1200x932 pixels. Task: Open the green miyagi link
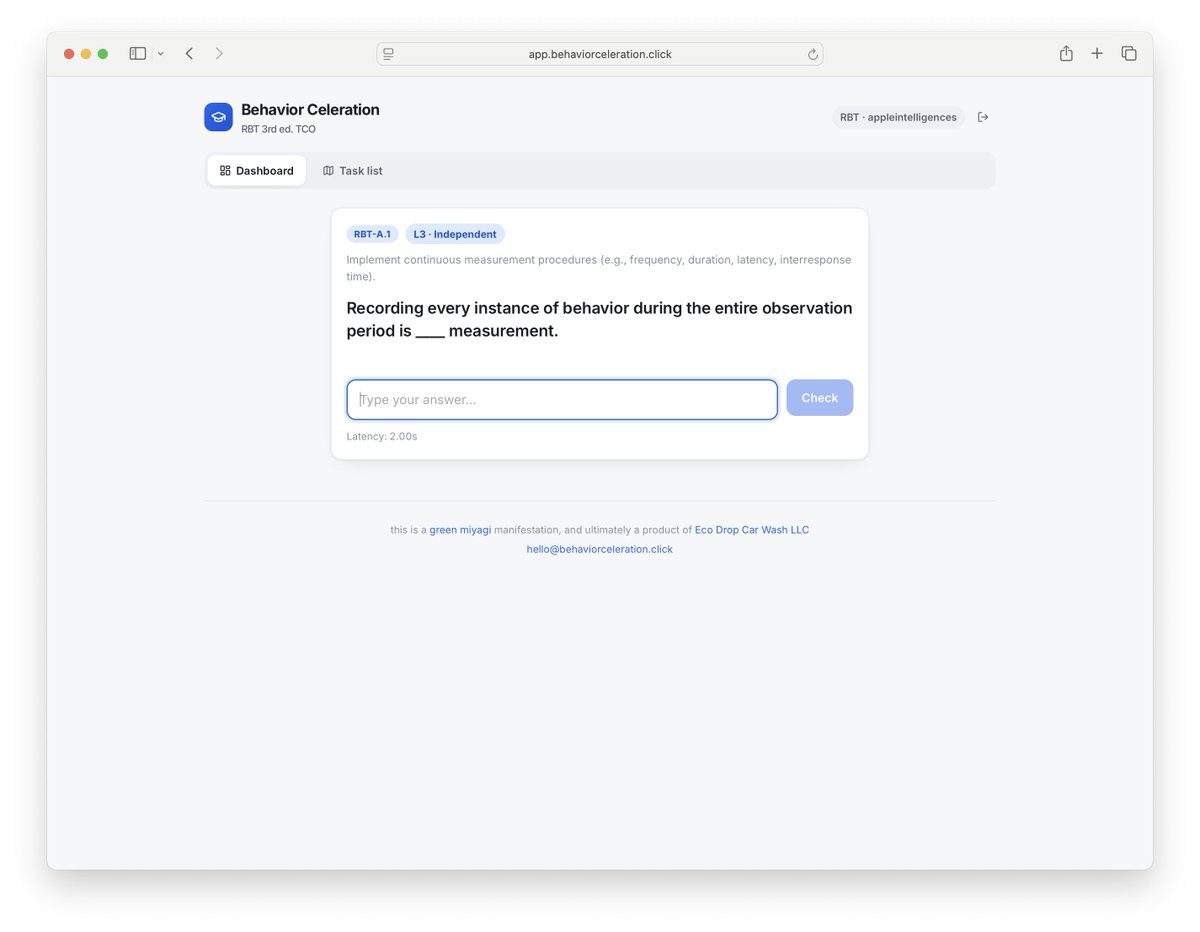click(x=460, y=530)
